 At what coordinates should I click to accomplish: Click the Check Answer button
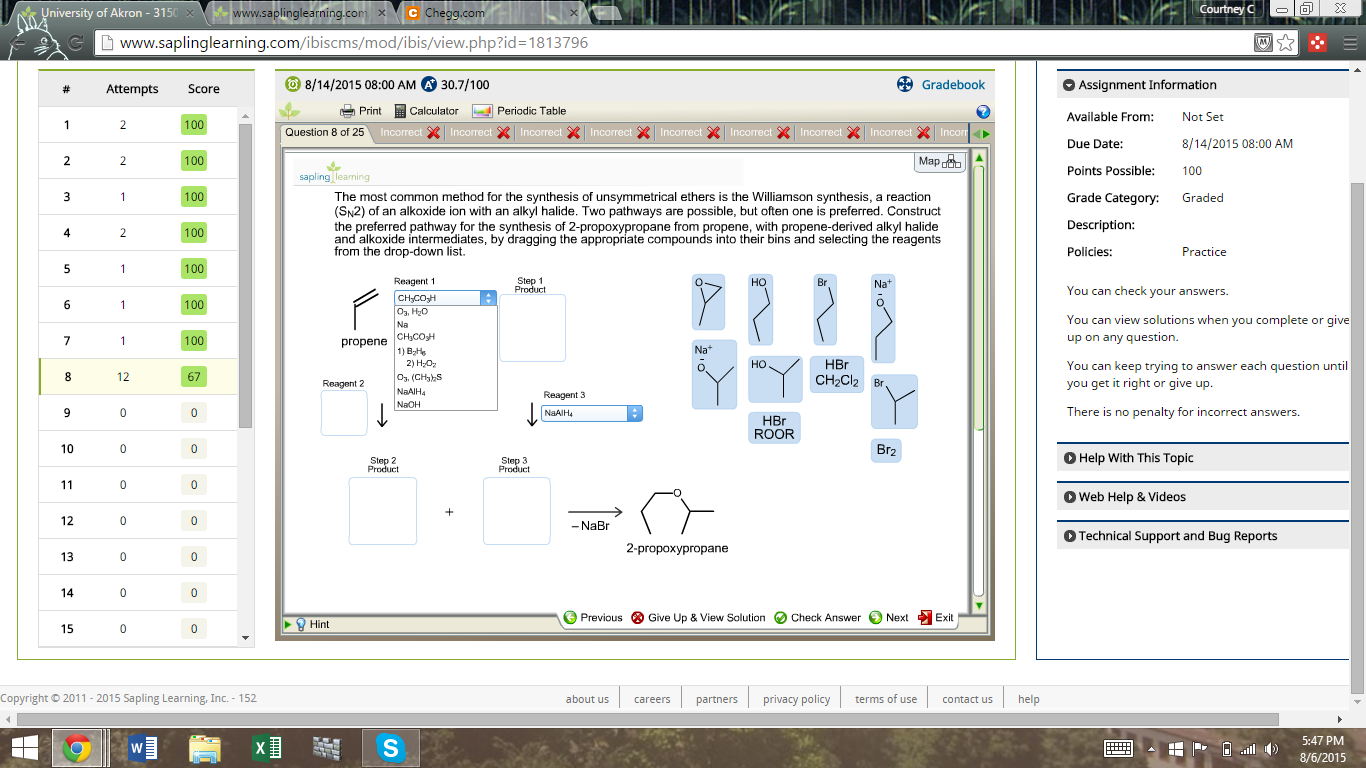point(817,618)
